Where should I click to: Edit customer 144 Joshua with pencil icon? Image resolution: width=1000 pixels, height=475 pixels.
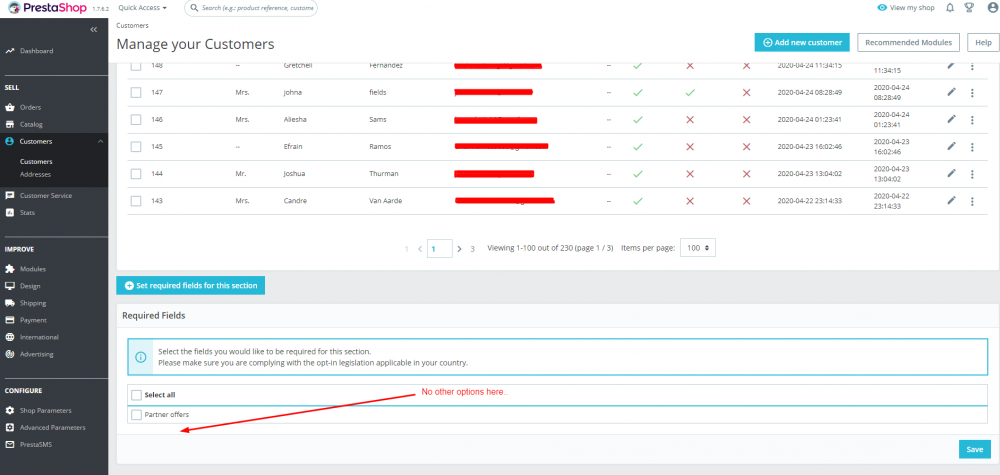click(x=952, y=173)
